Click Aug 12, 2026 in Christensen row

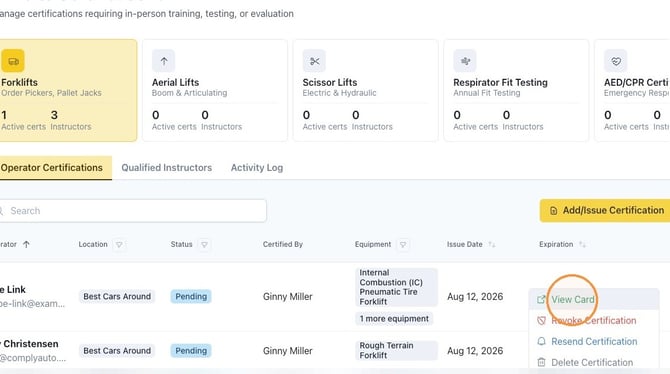click(475, 351)
